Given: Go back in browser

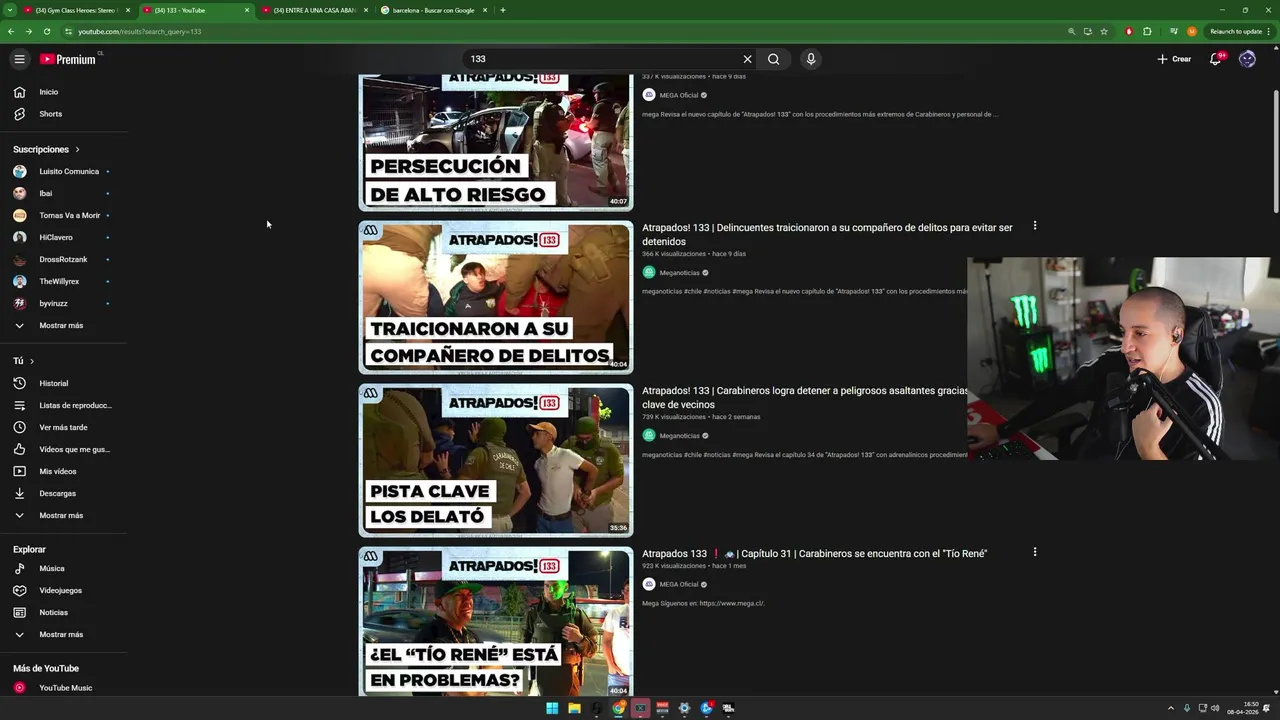Looking at the screenshot, I should tap(11, 31).
